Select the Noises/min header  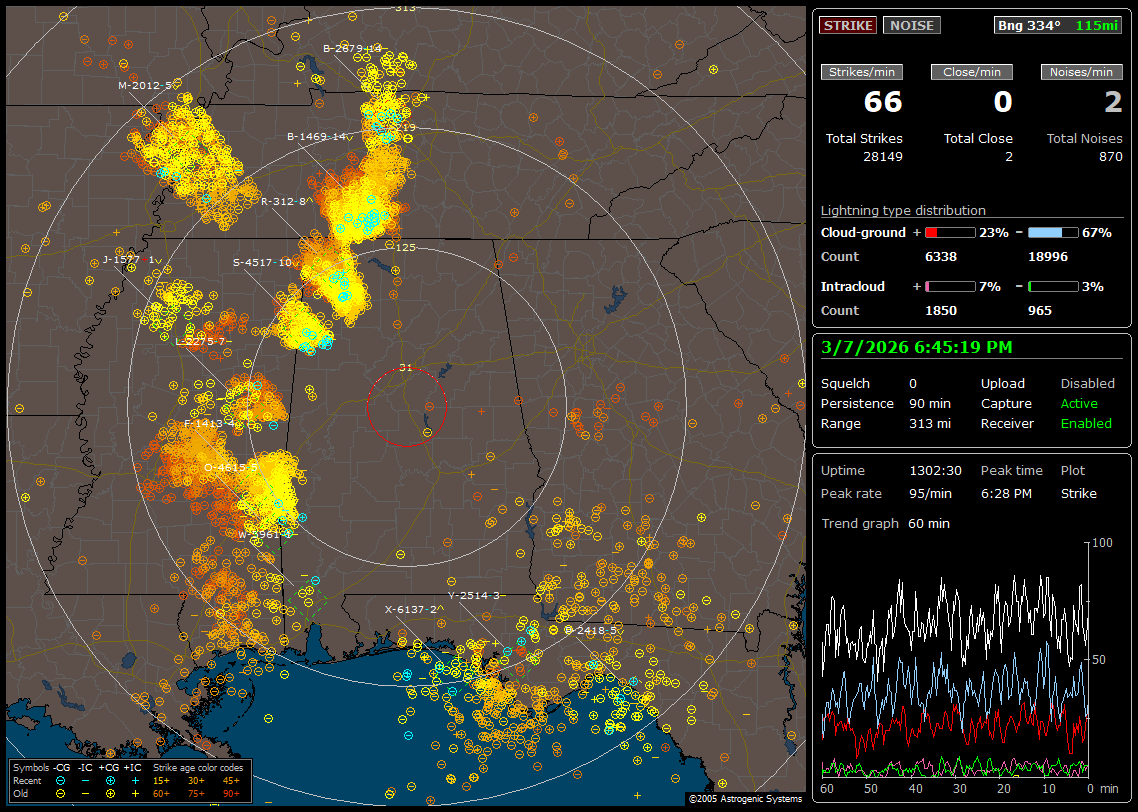coord(1081,72)
